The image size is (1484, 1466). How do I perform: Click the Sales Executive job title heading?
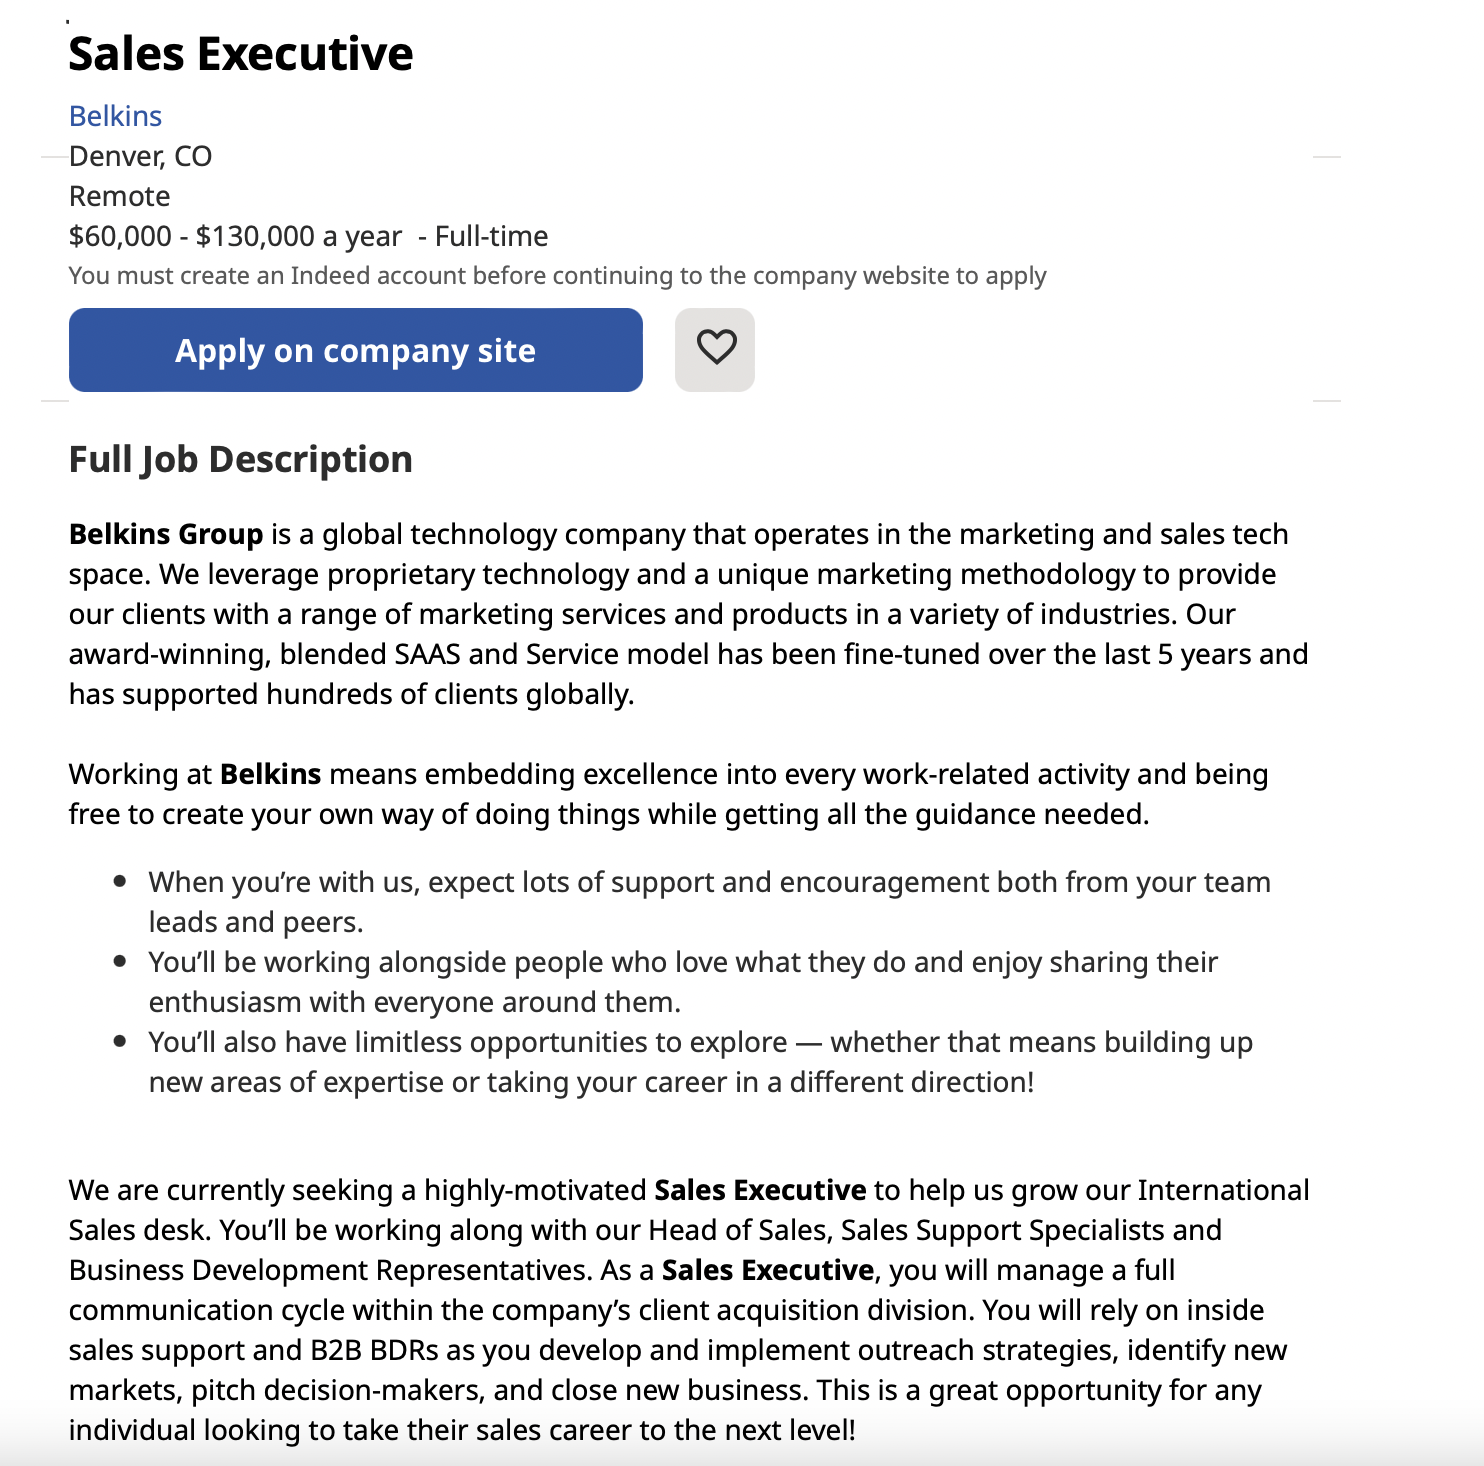point(240,54)
